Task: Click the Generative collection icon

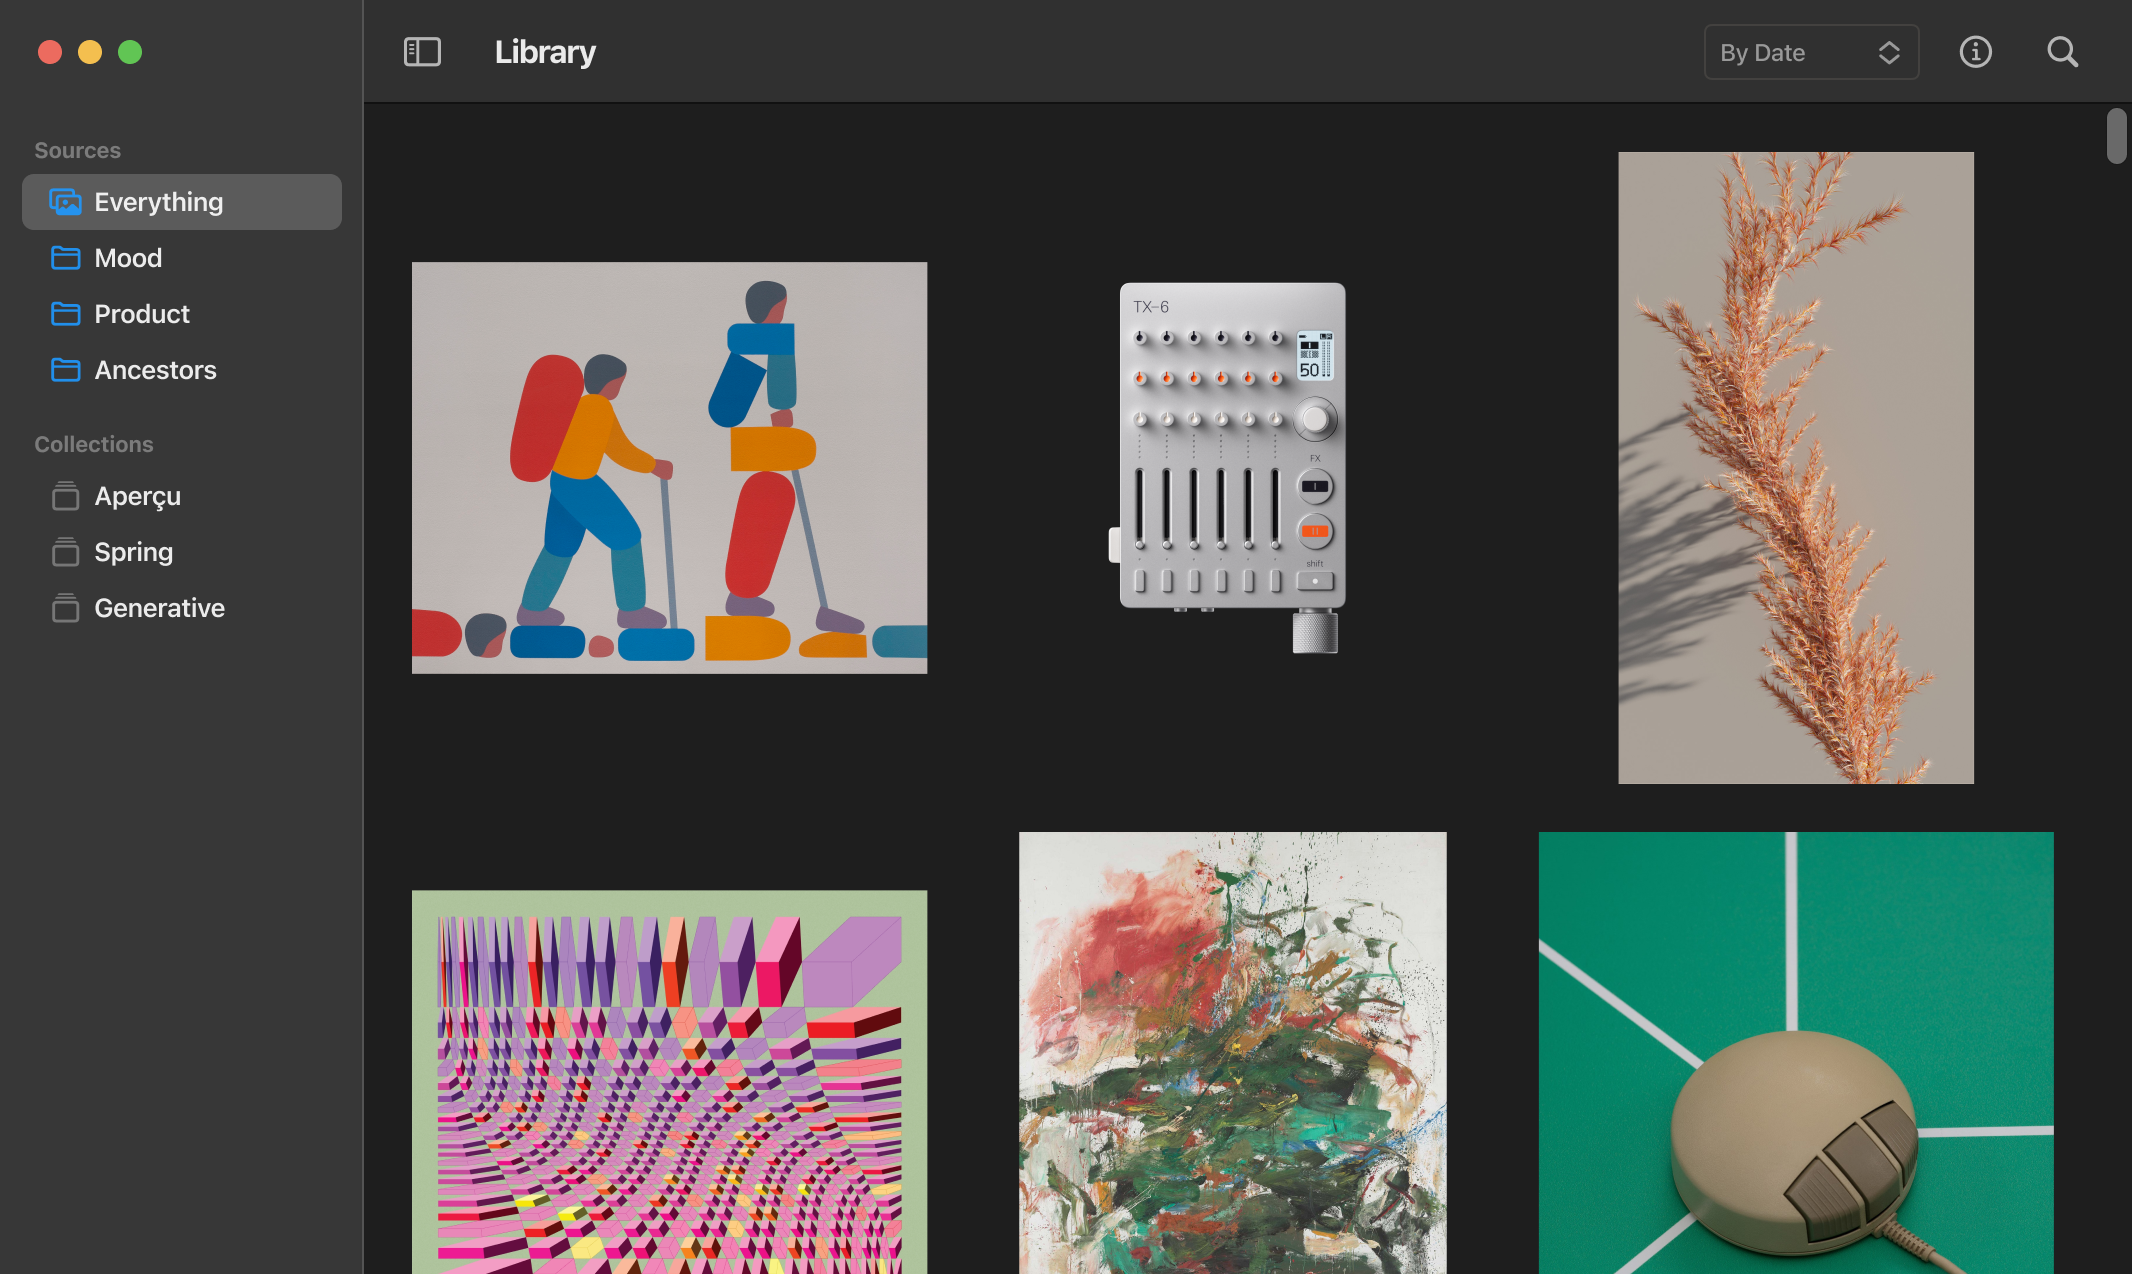Action: [65, 608]
